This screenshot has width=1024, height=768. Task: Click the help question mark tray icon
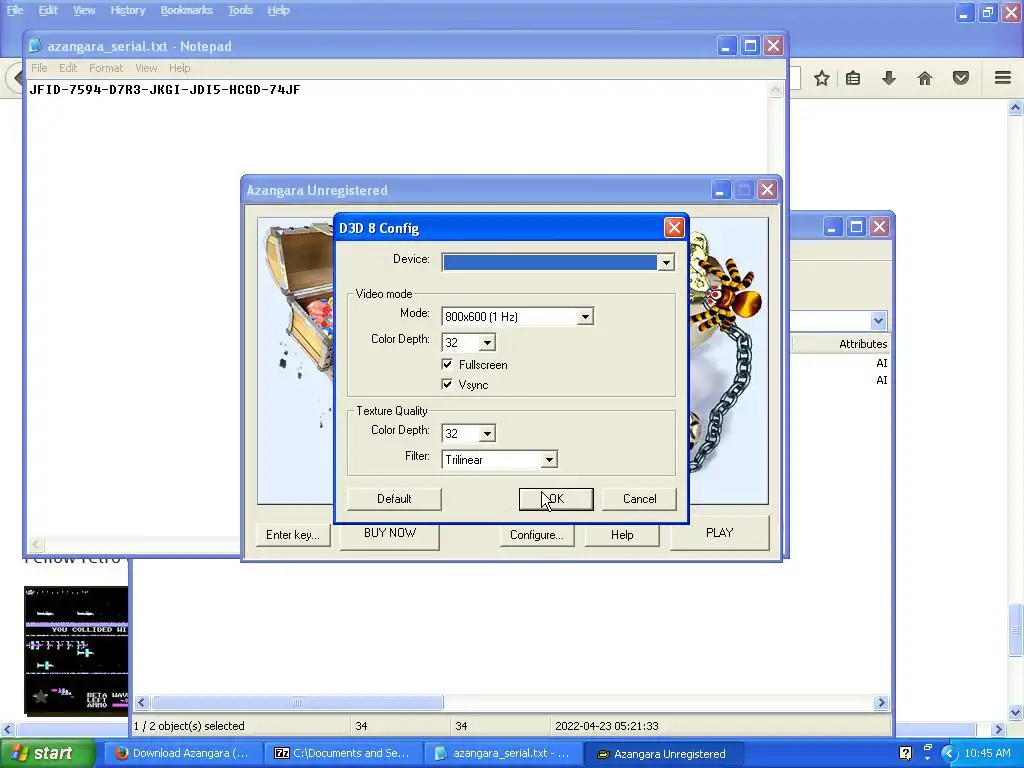point(905,753)
